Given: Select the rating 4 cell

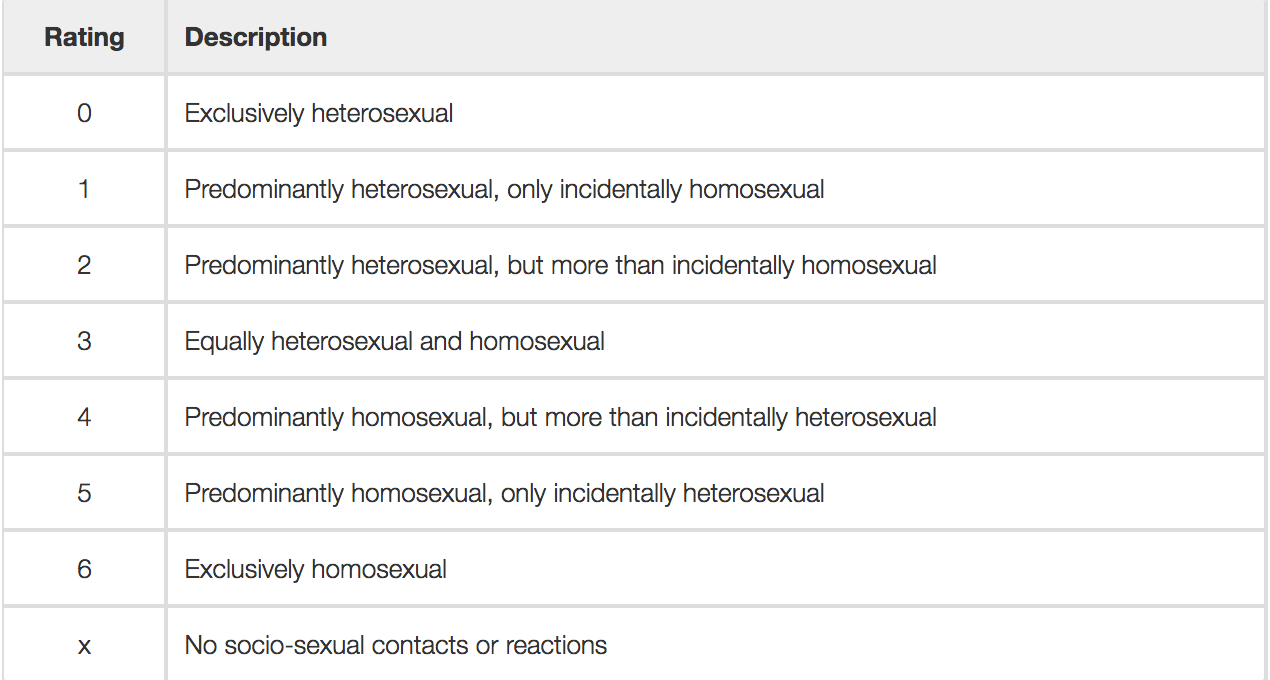Looking at the screenshot, I should tap(84, 417).
